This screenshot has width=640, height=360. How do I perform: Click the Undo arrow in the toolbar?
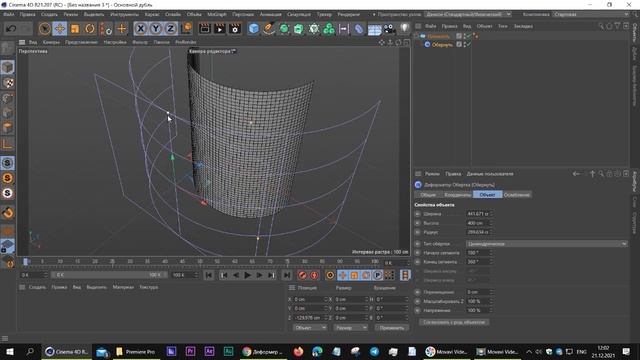tap(11, 29)
